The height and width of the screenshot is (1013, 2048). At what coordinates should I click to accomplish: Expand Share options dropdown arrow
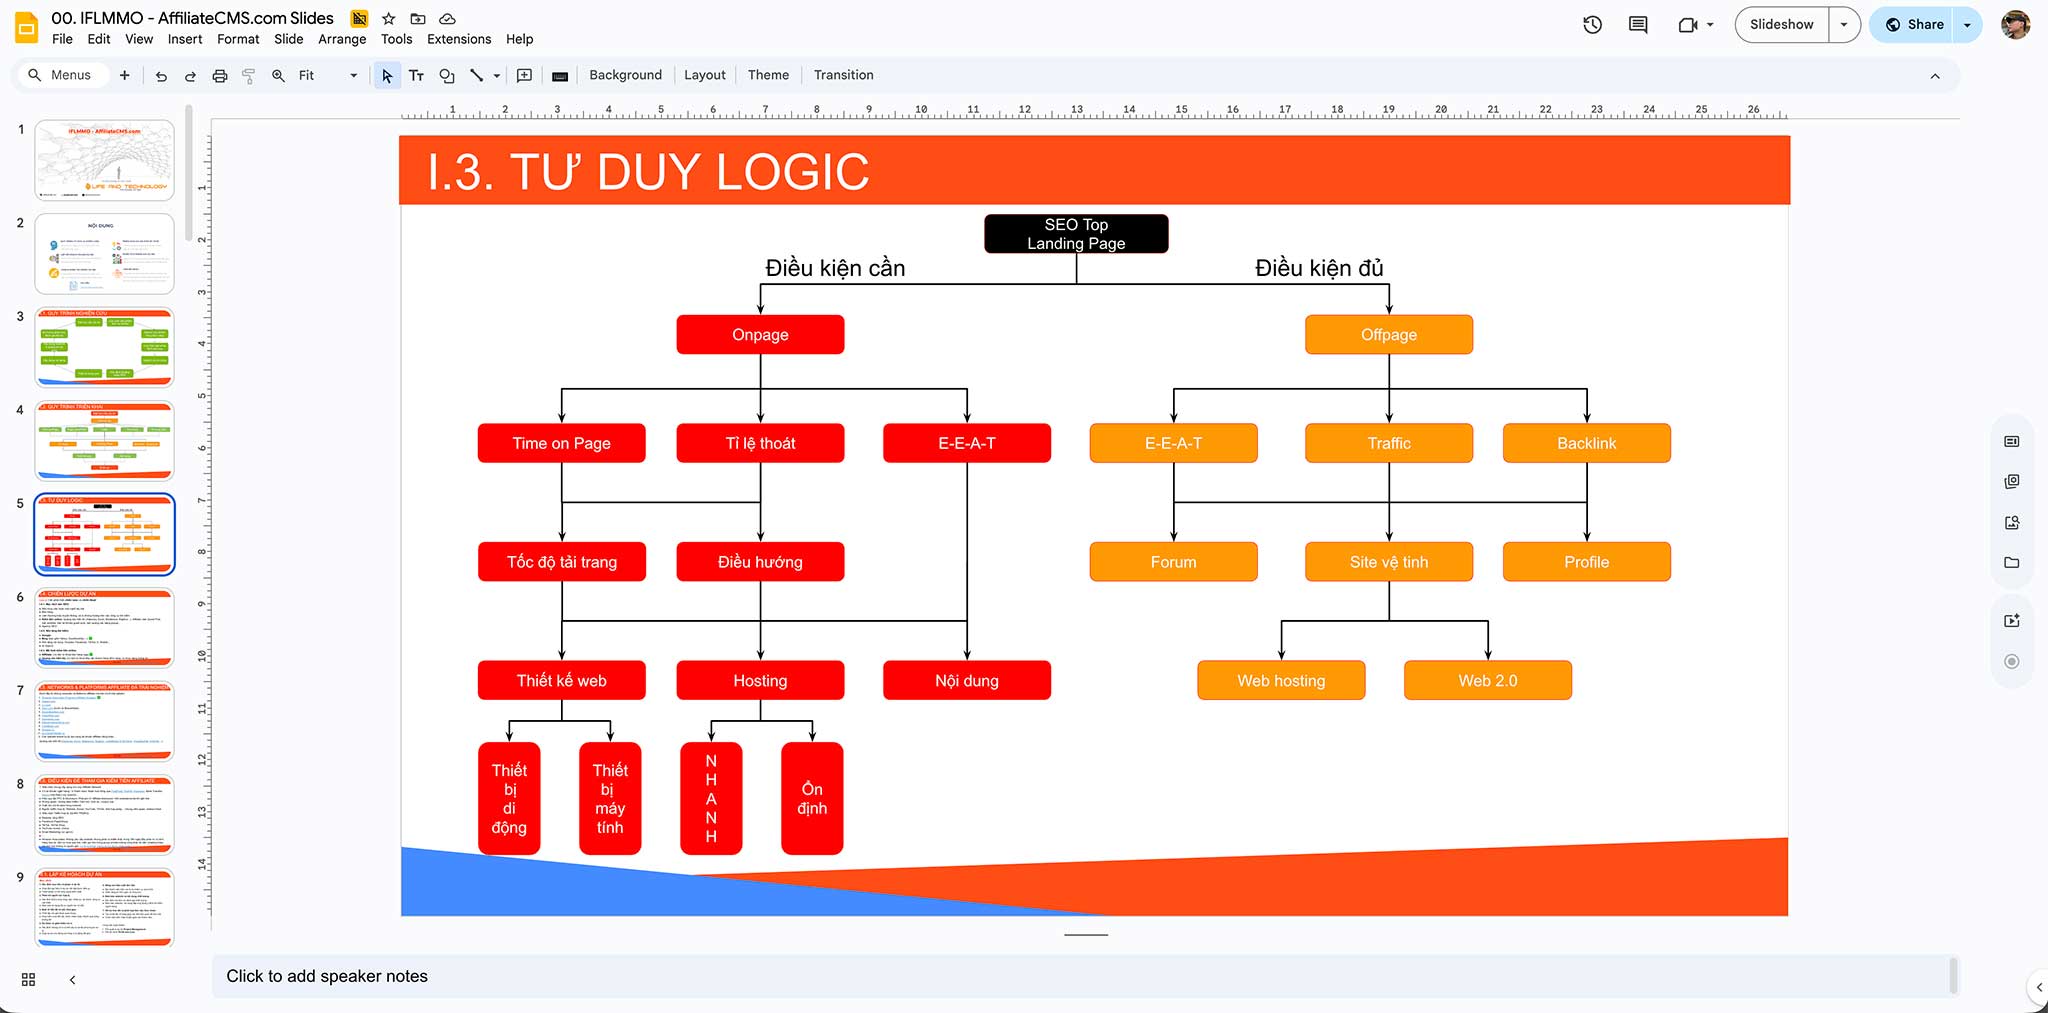1967,25
